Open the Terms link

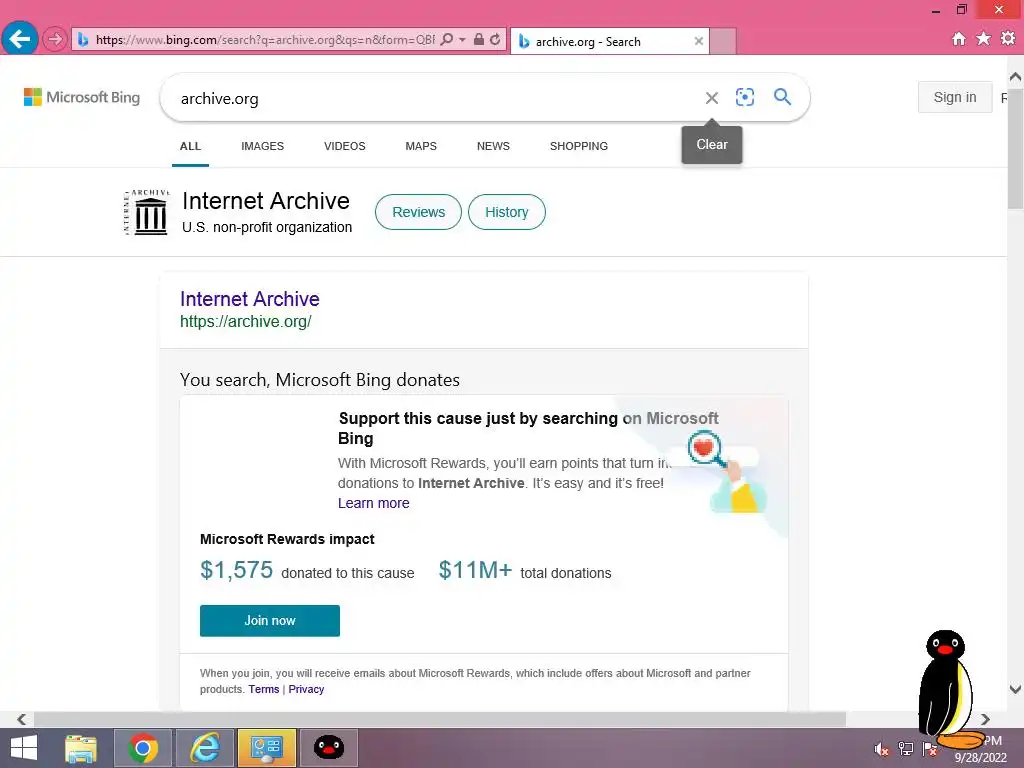coord(264,690)
